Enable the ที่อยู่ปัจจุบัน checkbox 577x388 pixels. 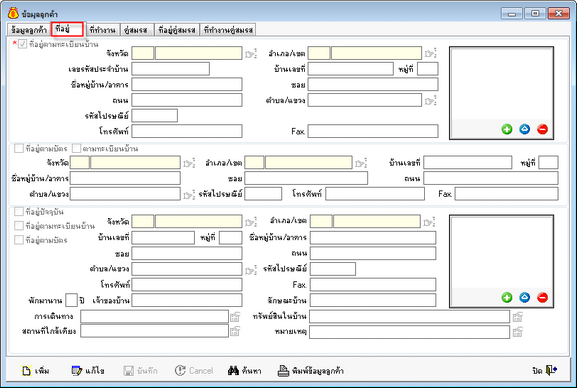(x=18, y=212)
